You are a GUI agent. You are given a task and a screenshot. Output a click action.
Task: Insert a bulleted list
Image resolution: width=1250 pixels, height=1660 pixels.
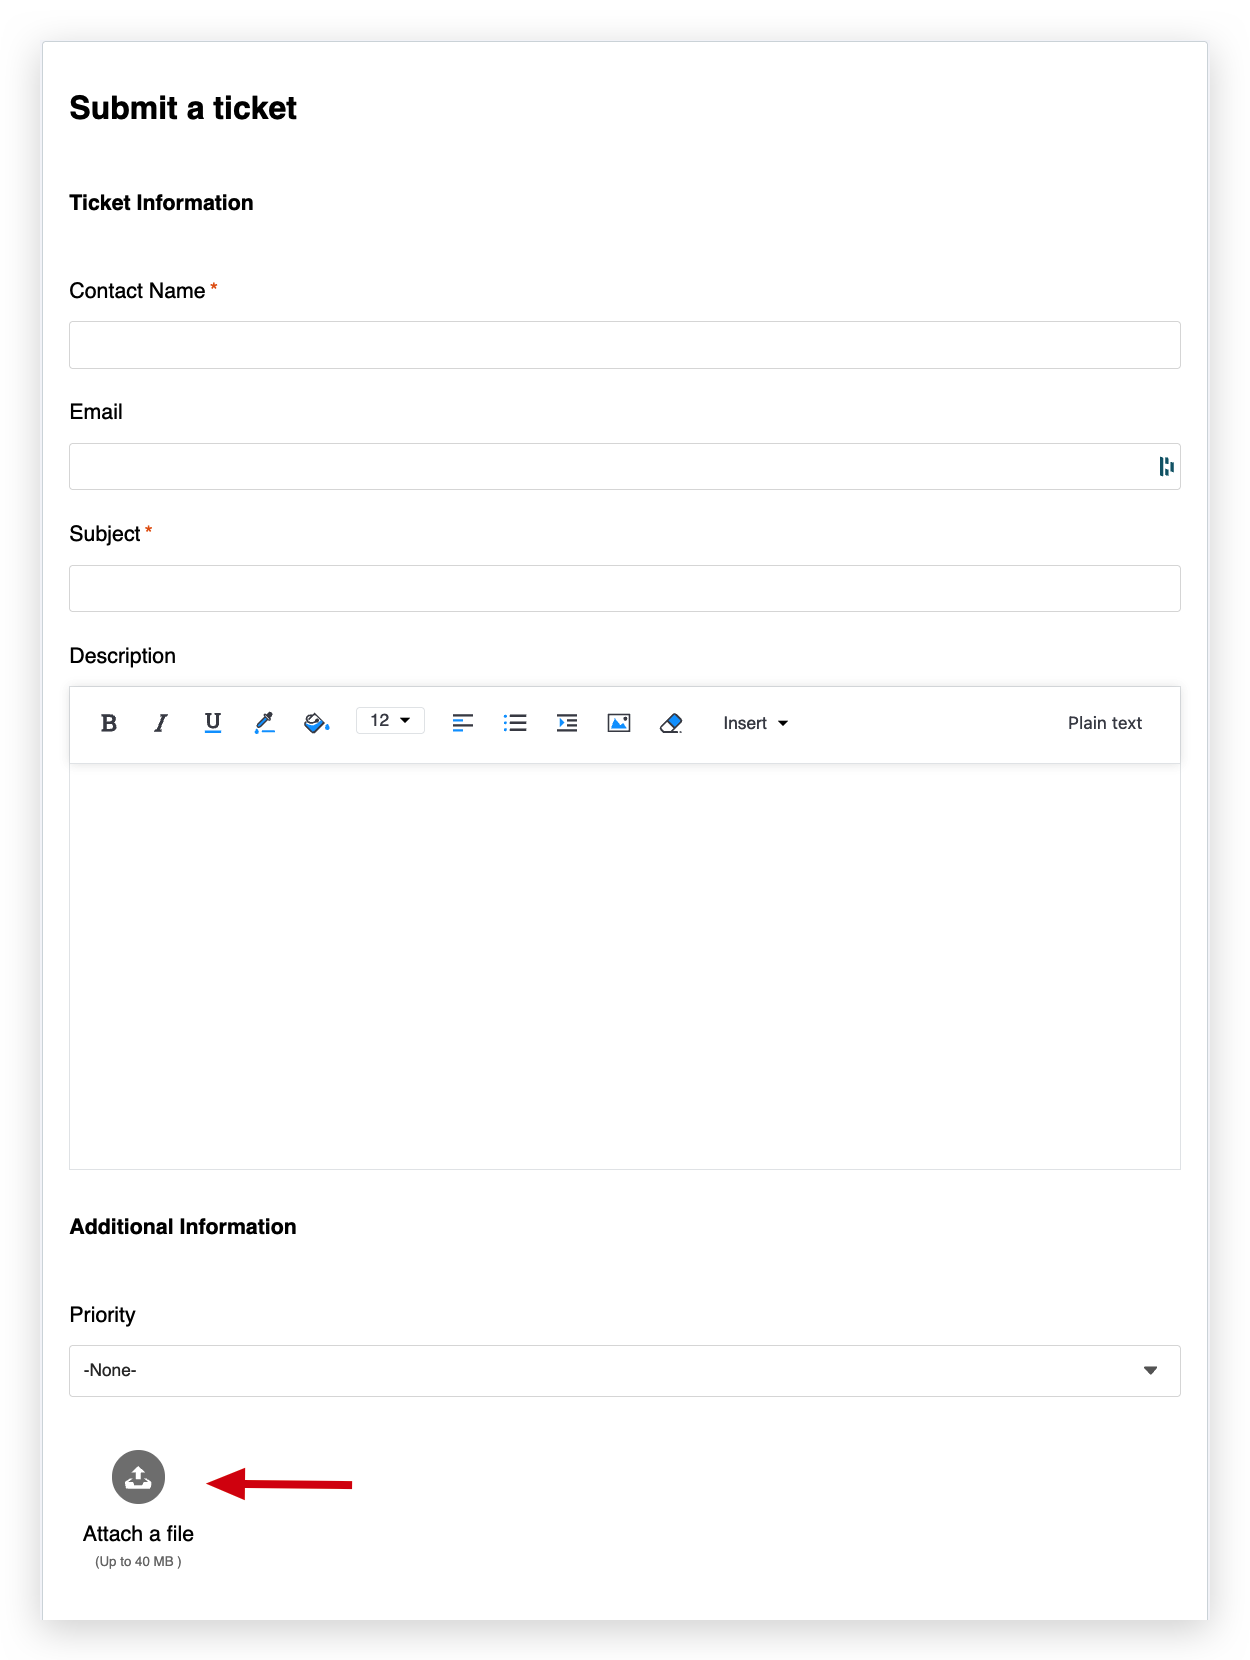515,723
